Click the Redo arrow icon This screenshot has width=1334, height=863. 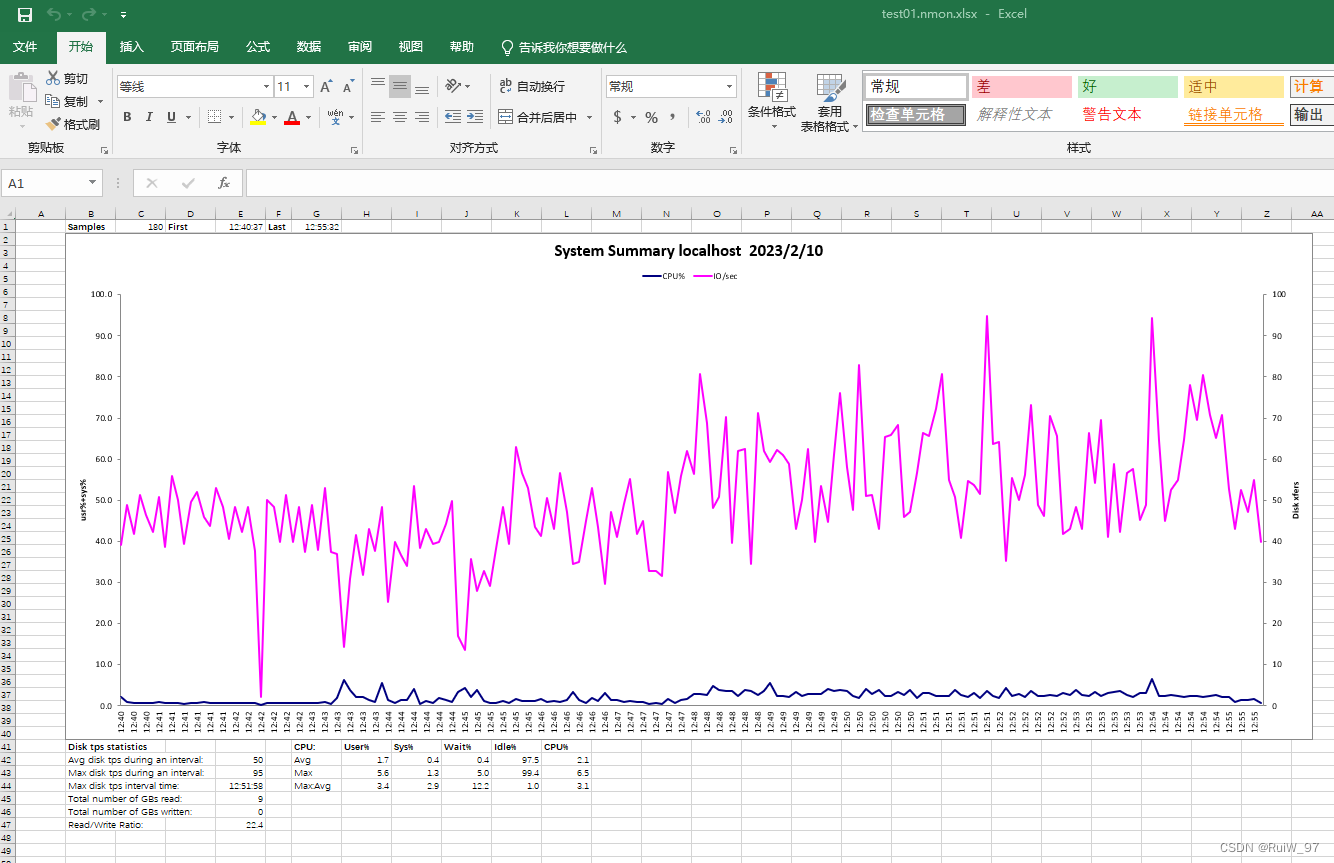tap(88, 14)
